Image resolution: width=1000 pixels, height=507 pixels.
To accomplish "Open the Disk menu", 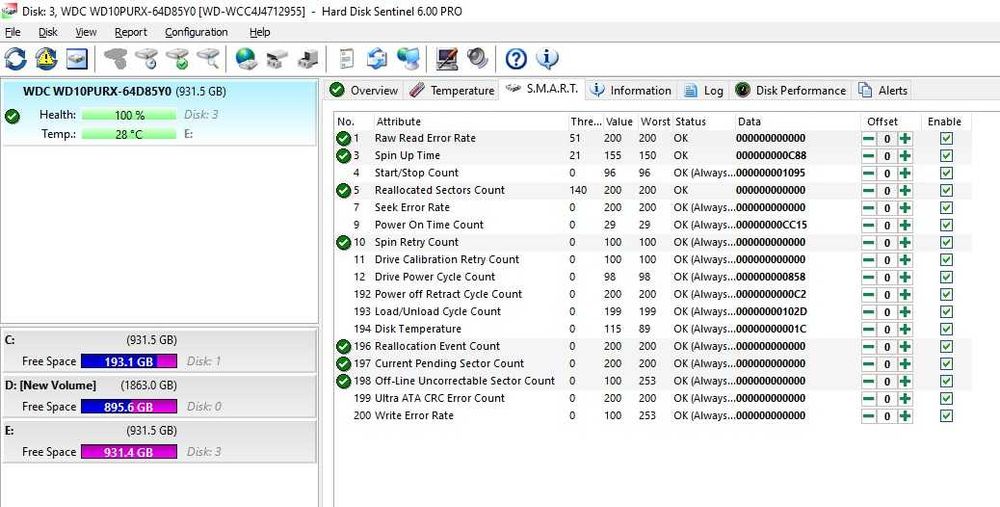I will pos(48,32).
